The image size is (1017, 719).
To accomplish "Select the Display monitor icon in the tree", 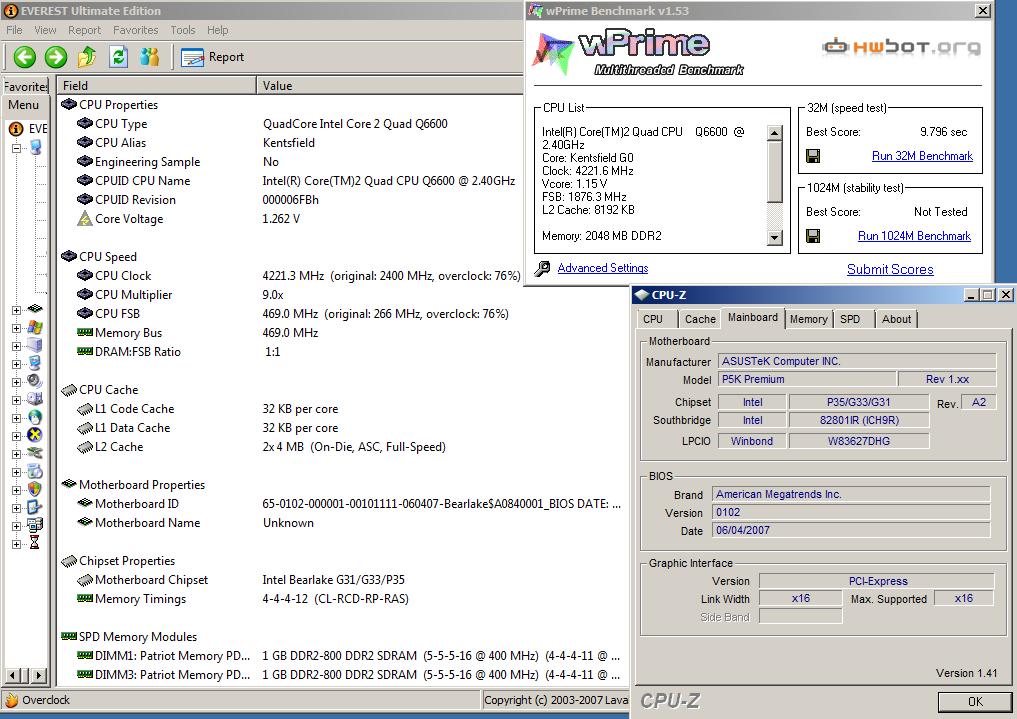I will 35,363.
